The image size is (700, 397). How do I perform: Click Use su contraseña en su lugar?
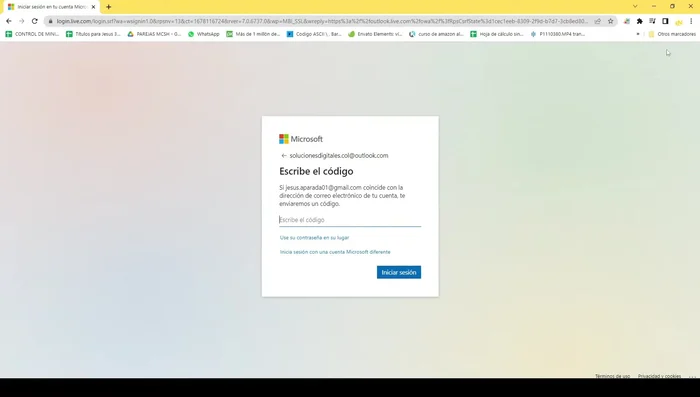(314, 238)
